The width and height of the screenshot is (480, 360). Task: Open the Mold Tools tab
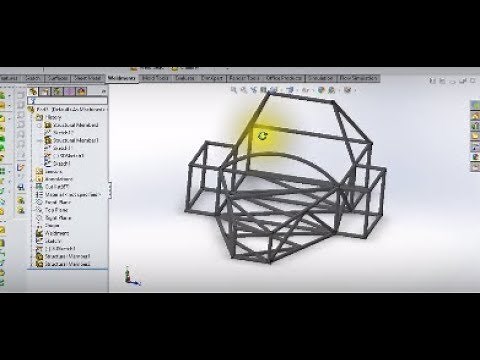(x=155, y=78)
